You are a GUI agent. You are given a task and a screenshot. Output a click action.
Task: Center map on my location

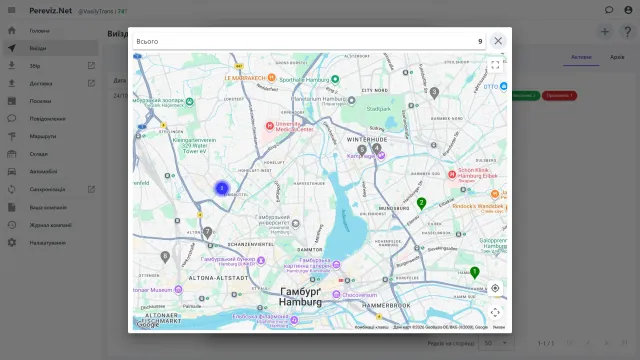495,288
